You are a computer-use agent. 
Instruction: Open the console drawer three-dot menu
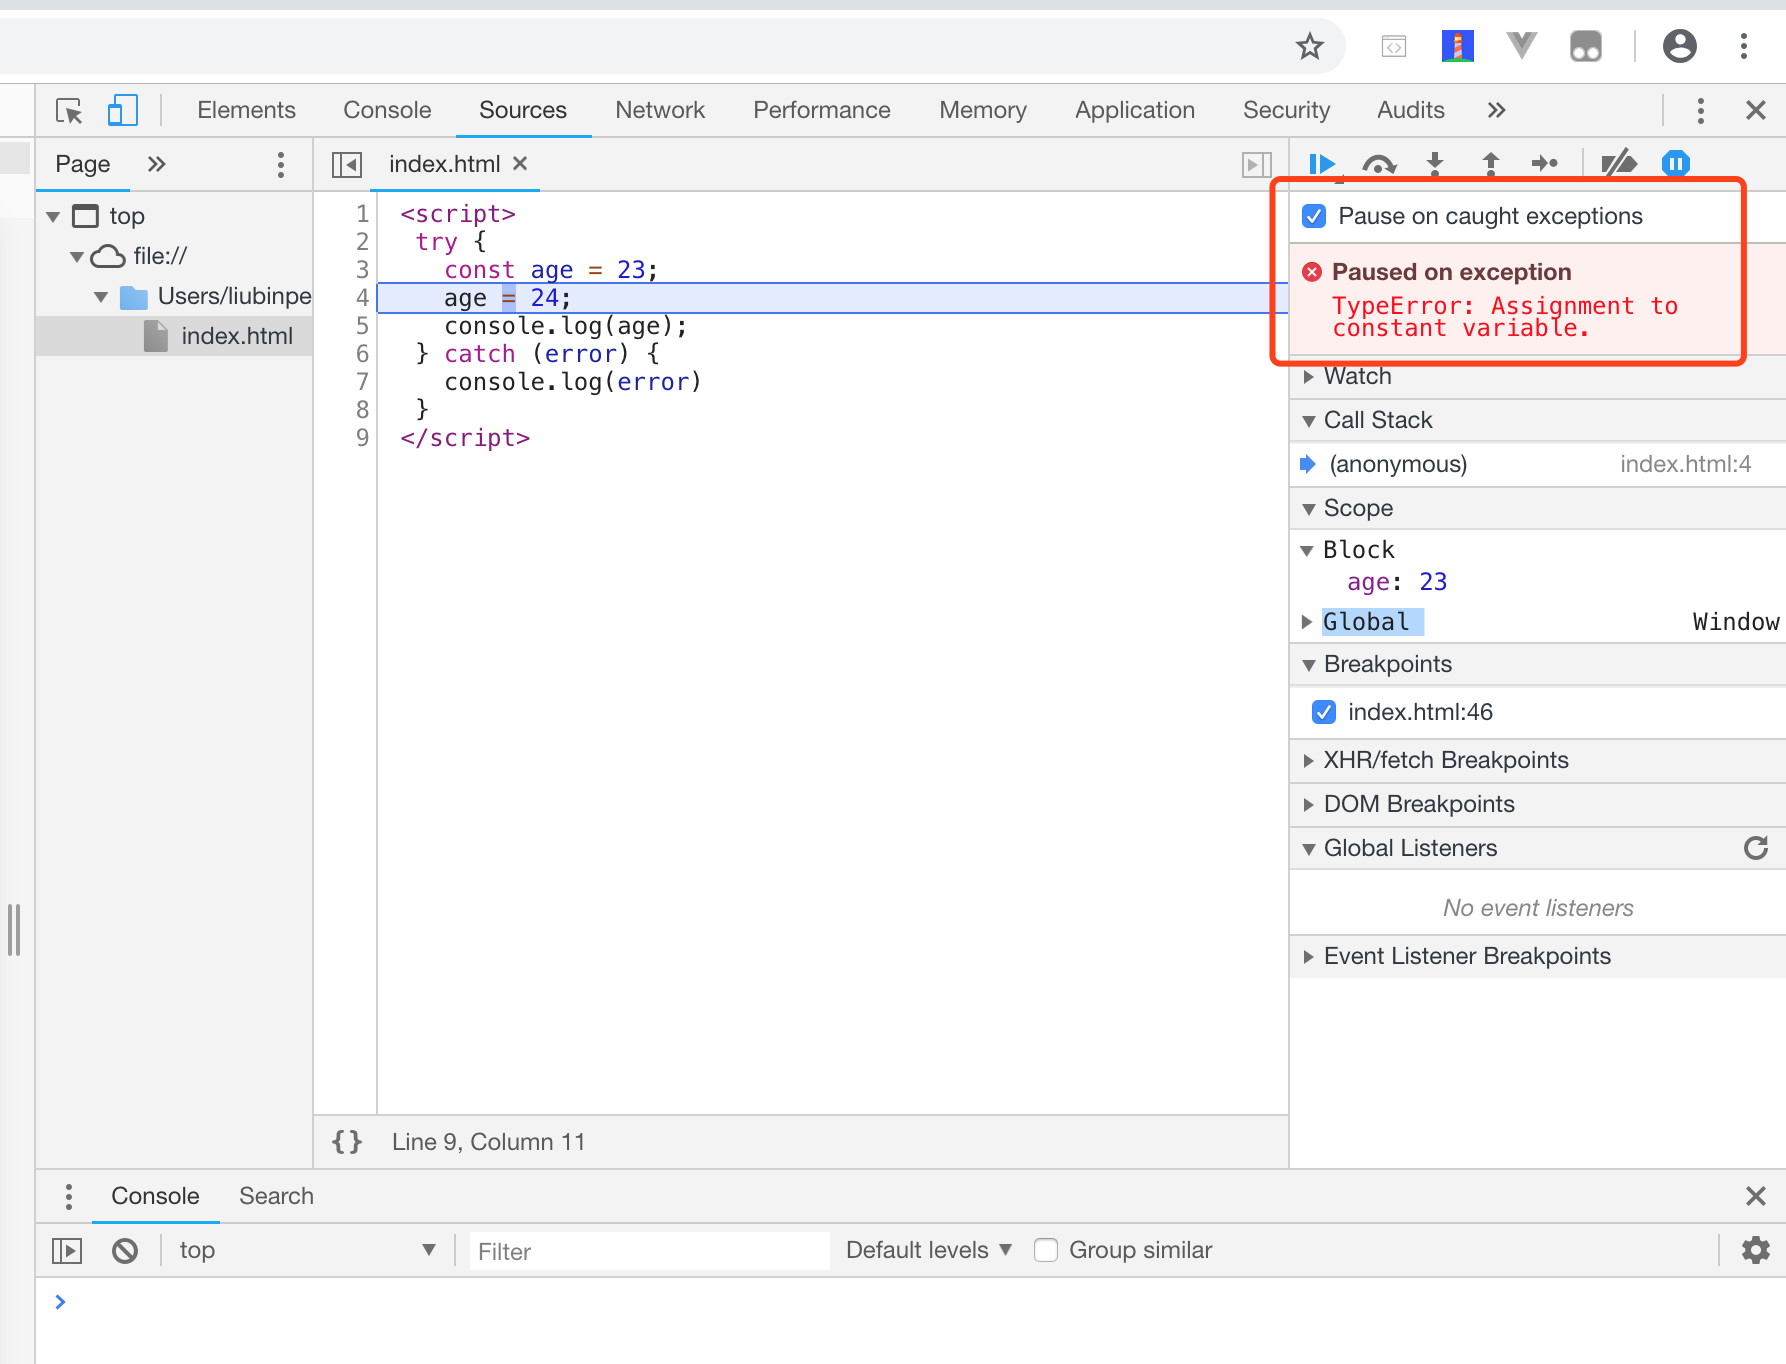pyautogui.click(x=68, y=1196)
